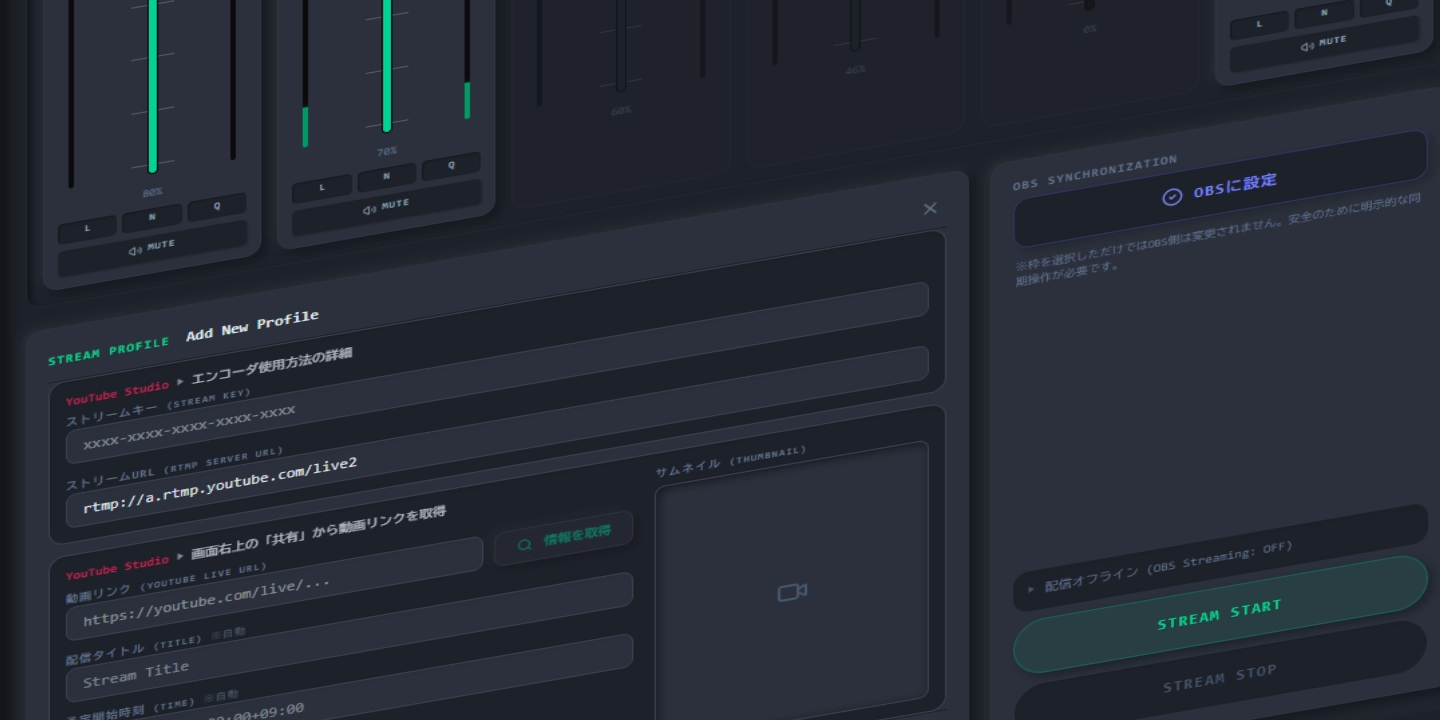Screen dimensions: 1440x720
Task: Toggle N on the 80% channel
Action: [x=152, y=216]
